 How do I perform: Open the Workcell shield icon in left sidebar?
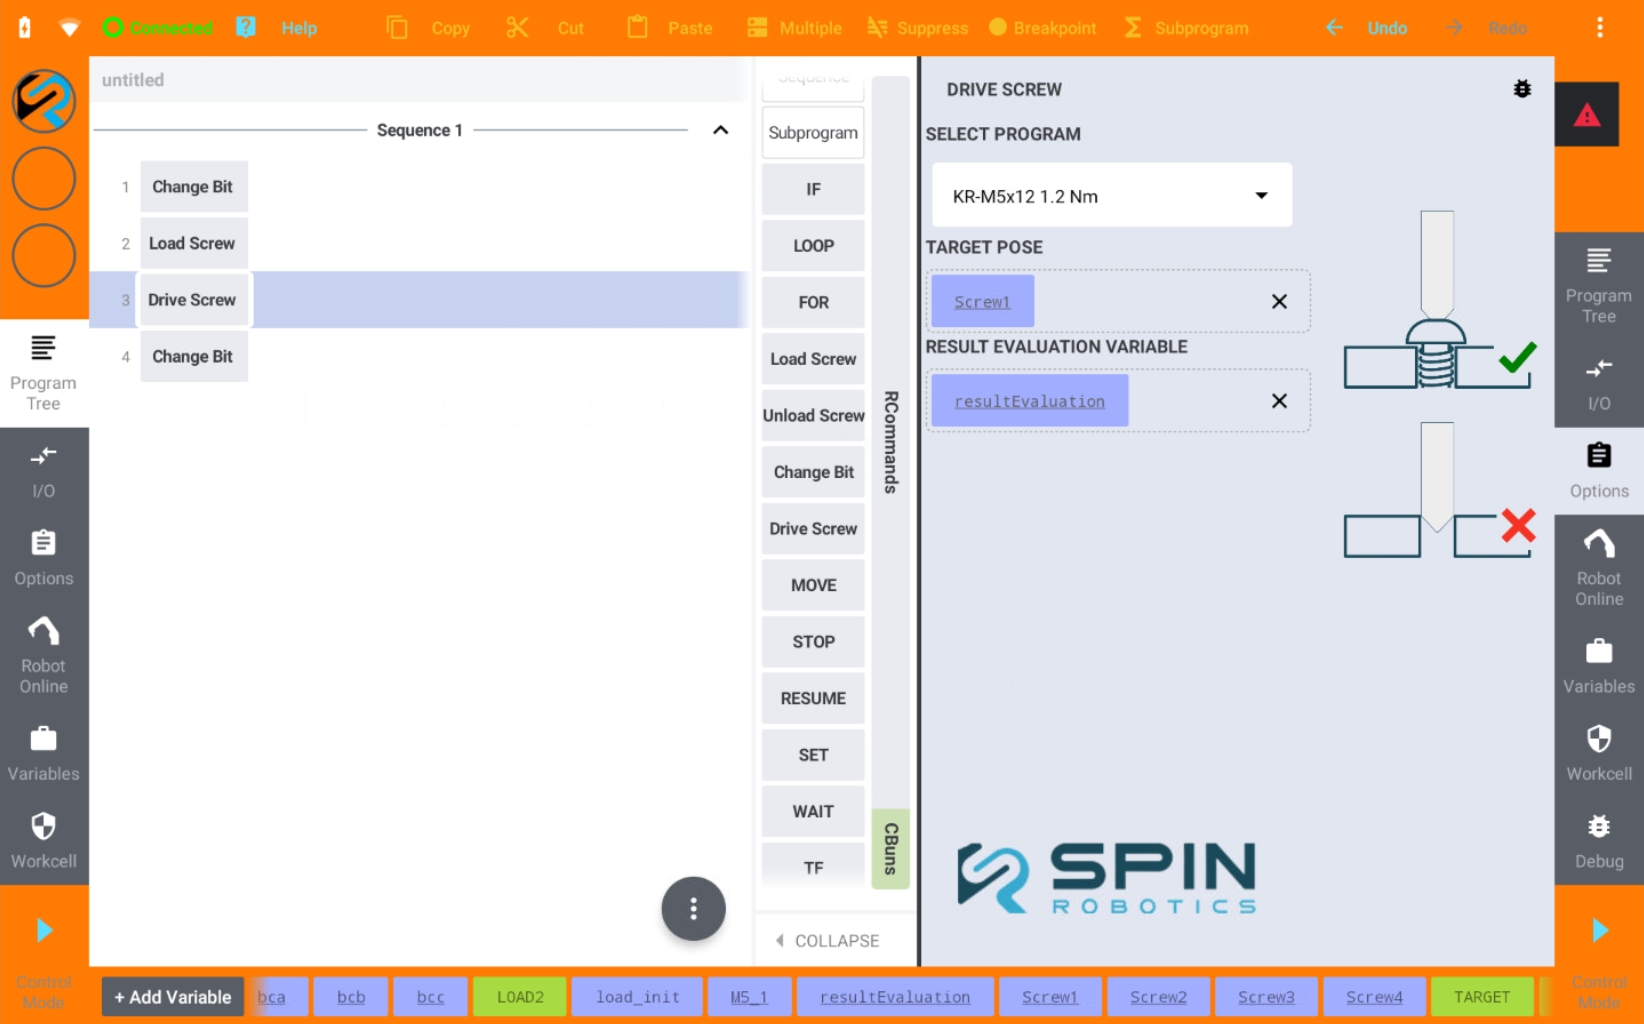pos(44,840)
